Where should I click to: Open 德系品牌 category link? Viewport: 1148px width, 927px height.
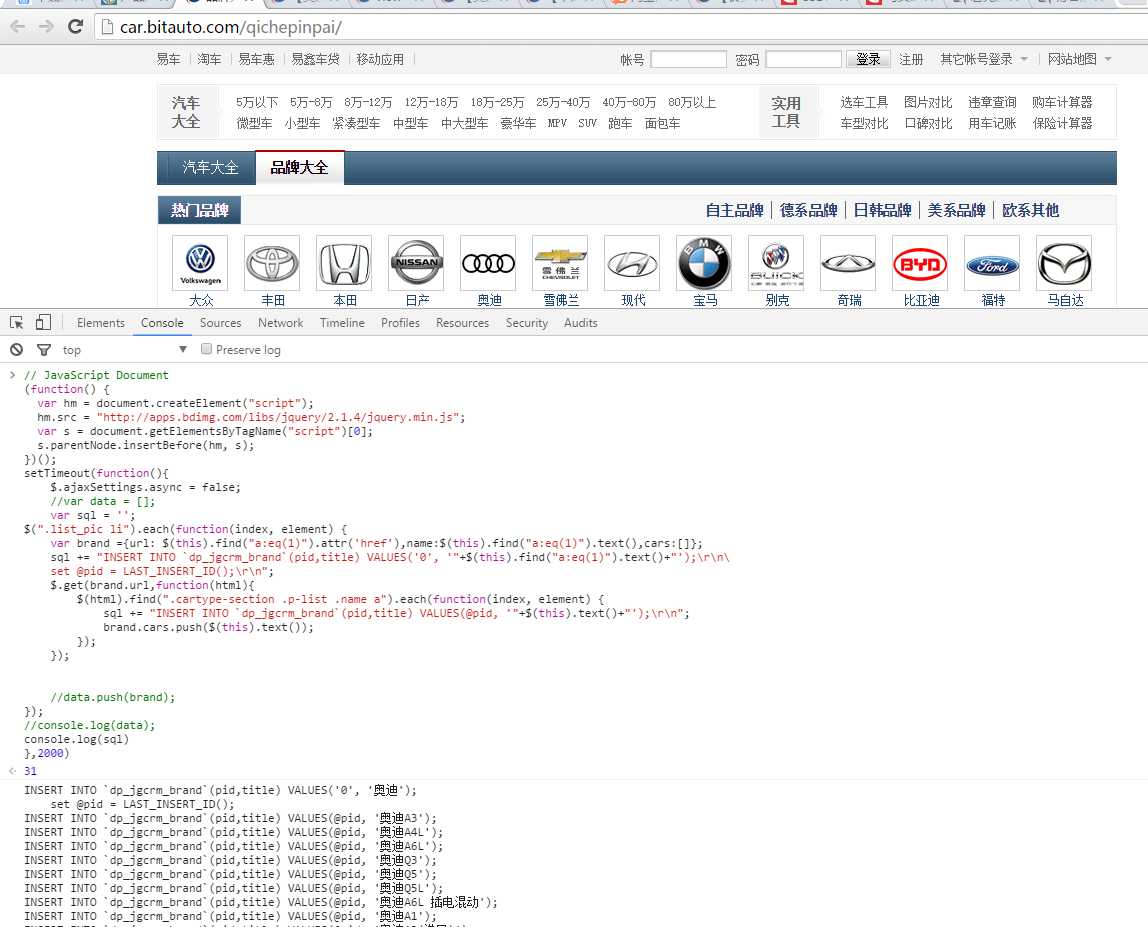click(808, 210)
